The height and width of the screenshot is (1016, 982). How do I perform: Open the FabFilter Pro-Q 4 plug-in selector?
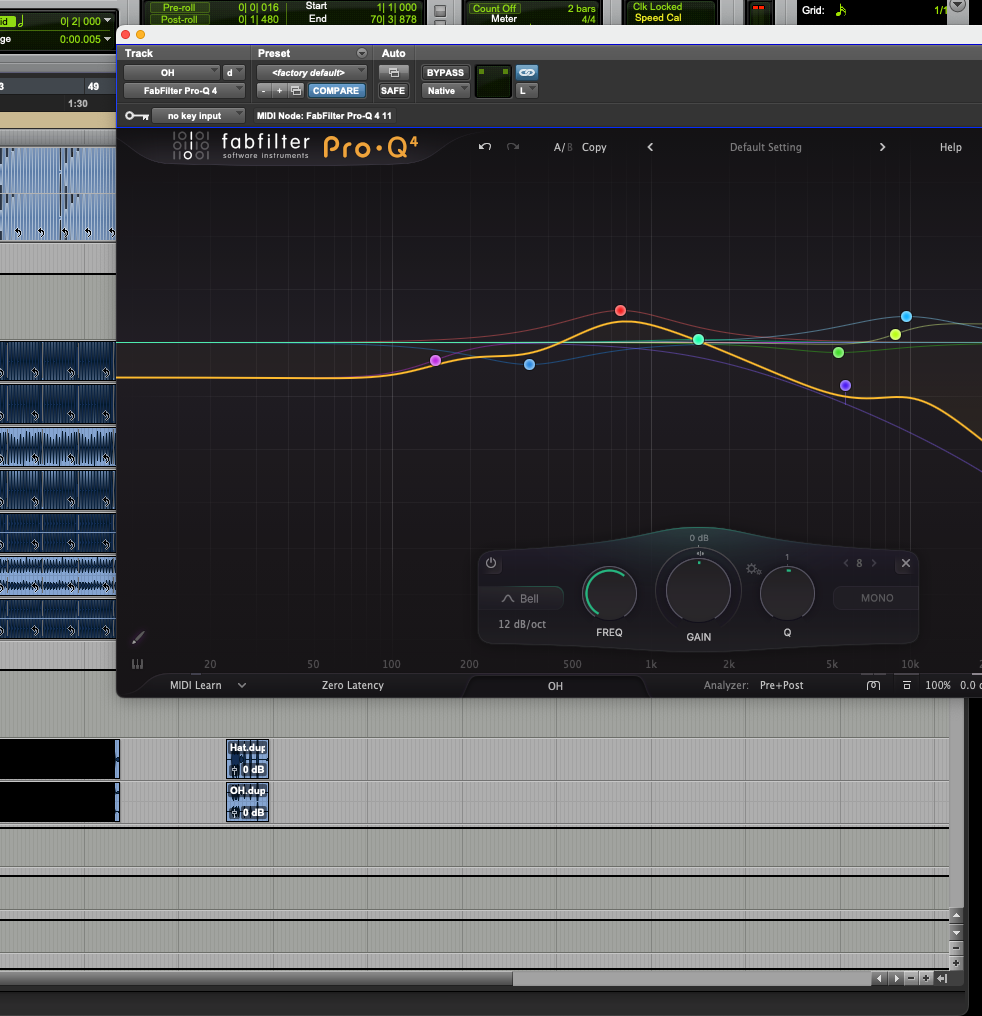click(x=184, y=91)
